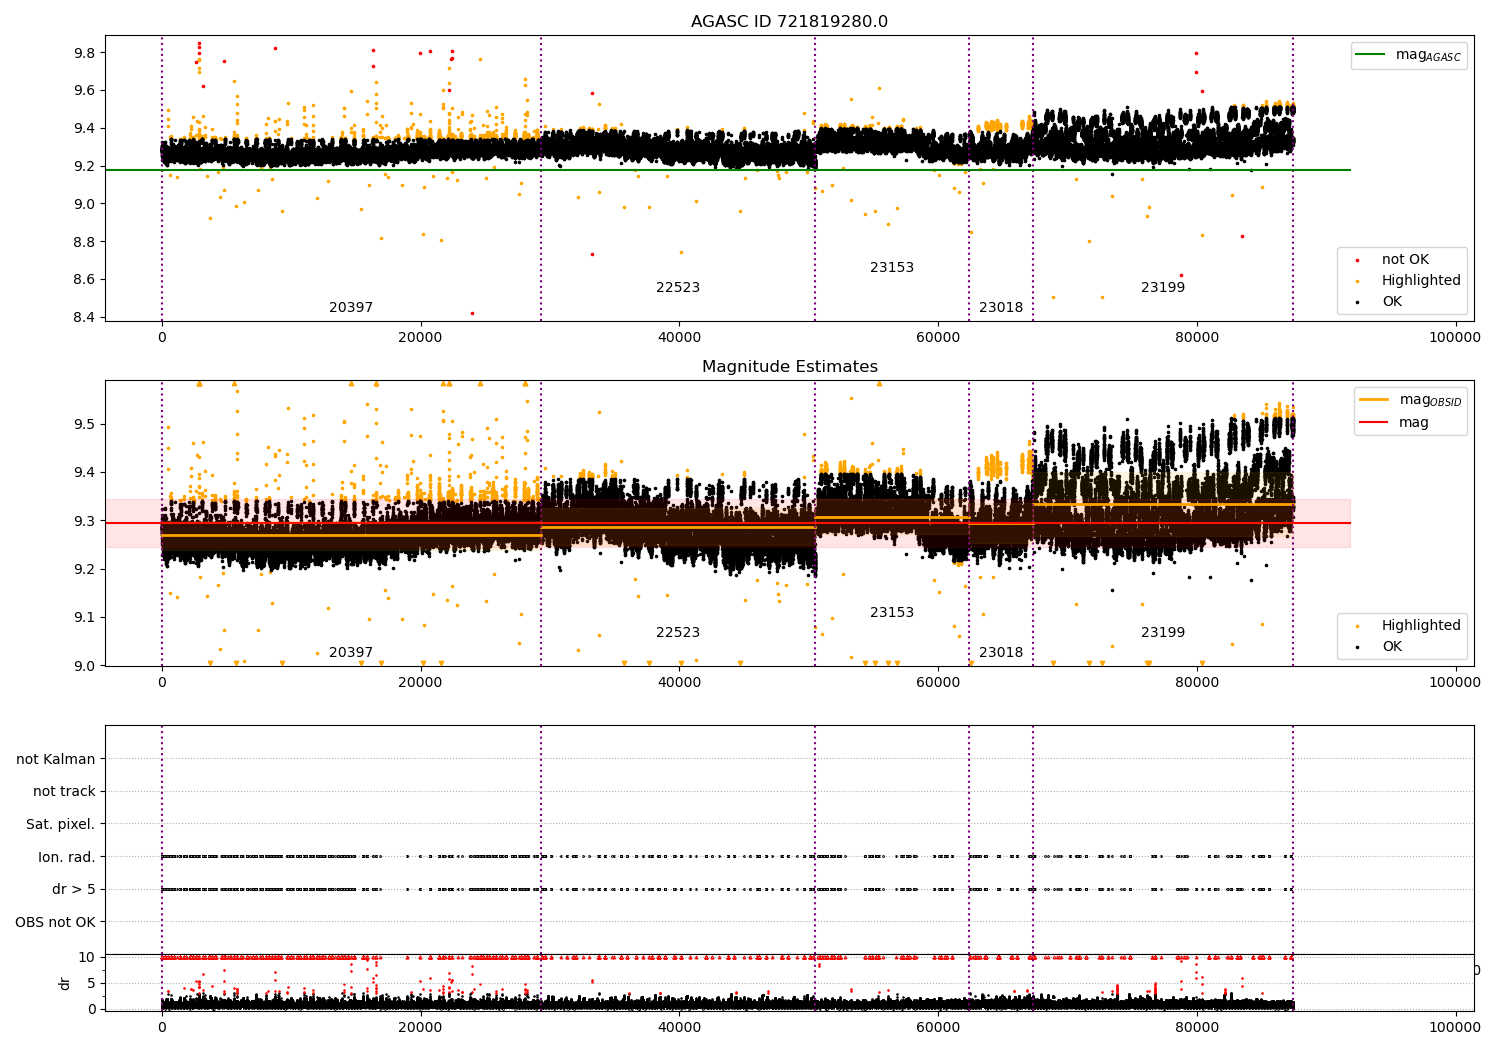The image size is (1500, 1050).
Task: Select the mag AGASC legend entry
Action: pyautogui.click(x=1410, y=55)
